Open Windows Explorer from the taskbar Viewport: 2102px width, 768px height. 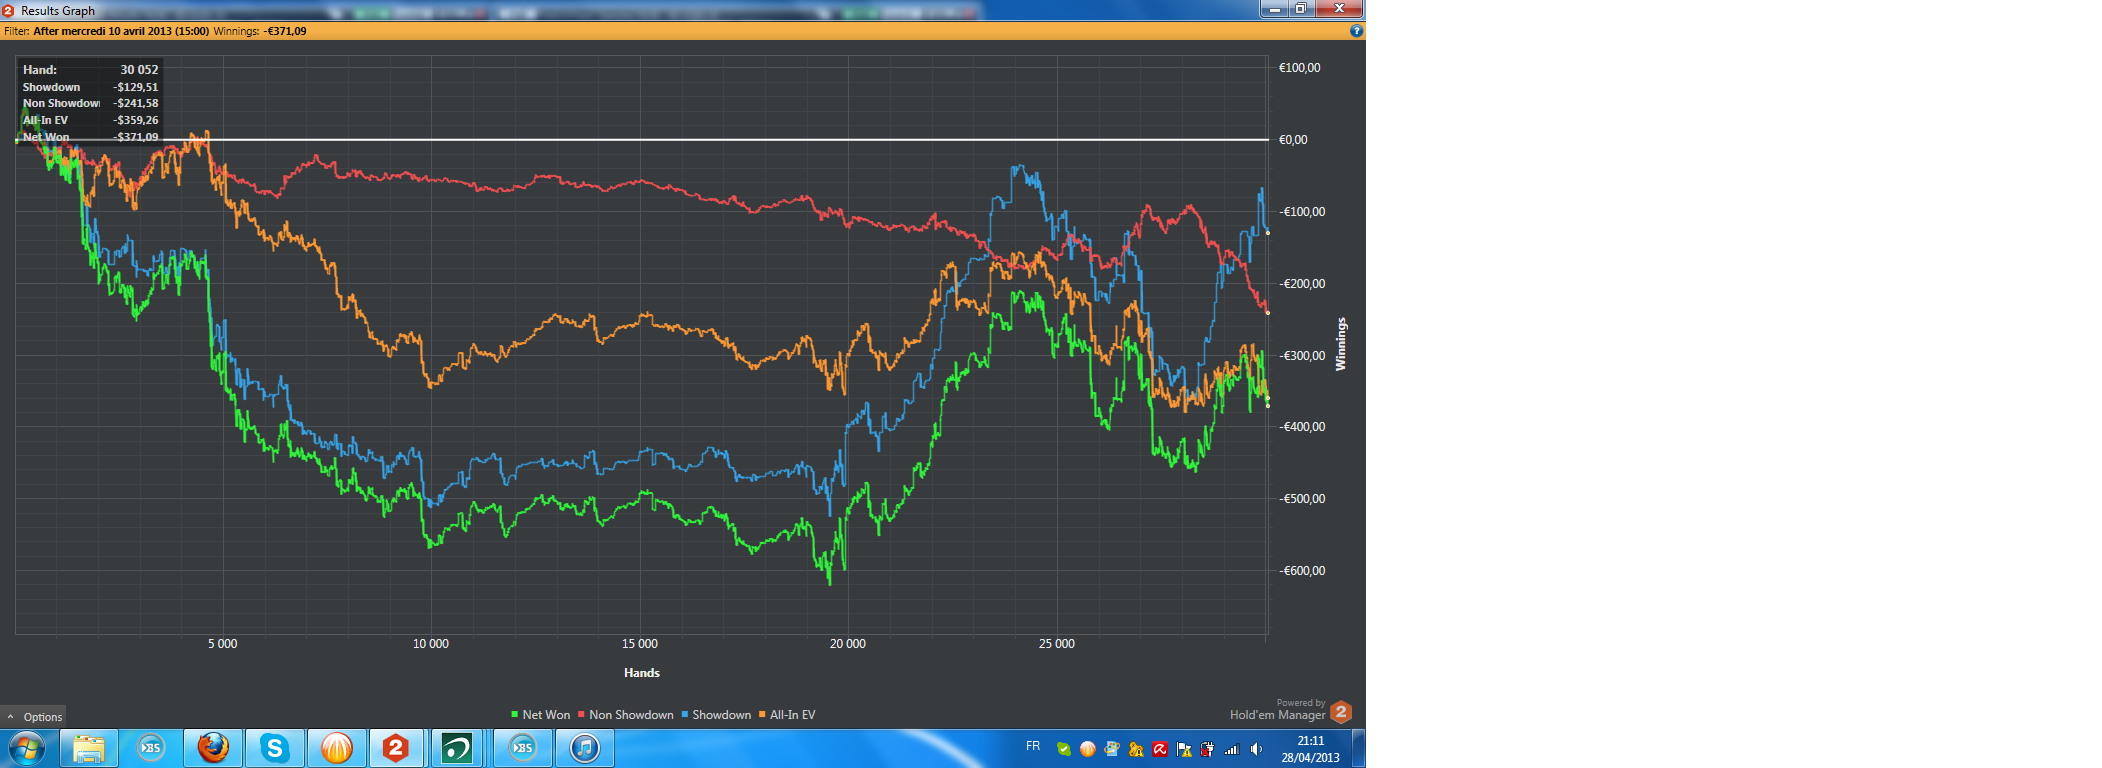pos(89,748)
